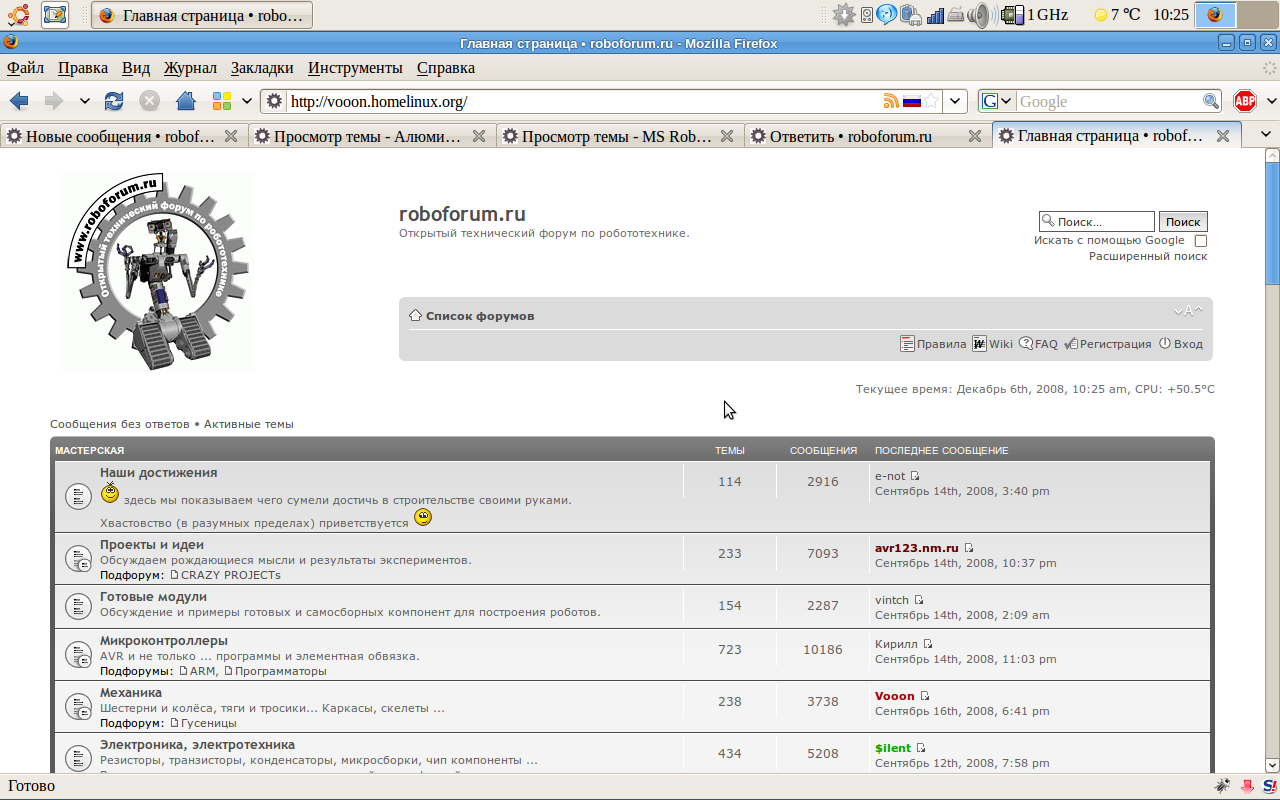The image size is (1280, 800).
Task: Expand the back/forward history dropdown arrow
Action: tap(85, 101)
